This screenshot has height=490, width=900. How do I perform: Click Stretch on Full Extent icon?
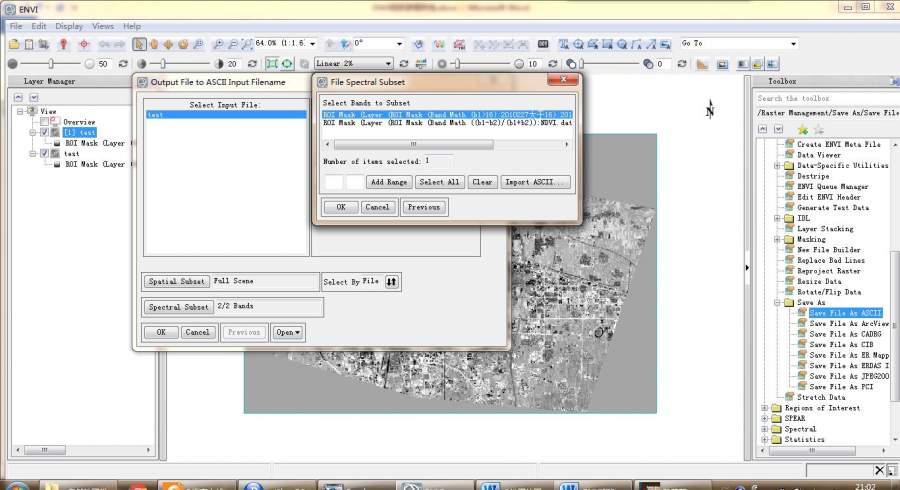tap(287, 64)
